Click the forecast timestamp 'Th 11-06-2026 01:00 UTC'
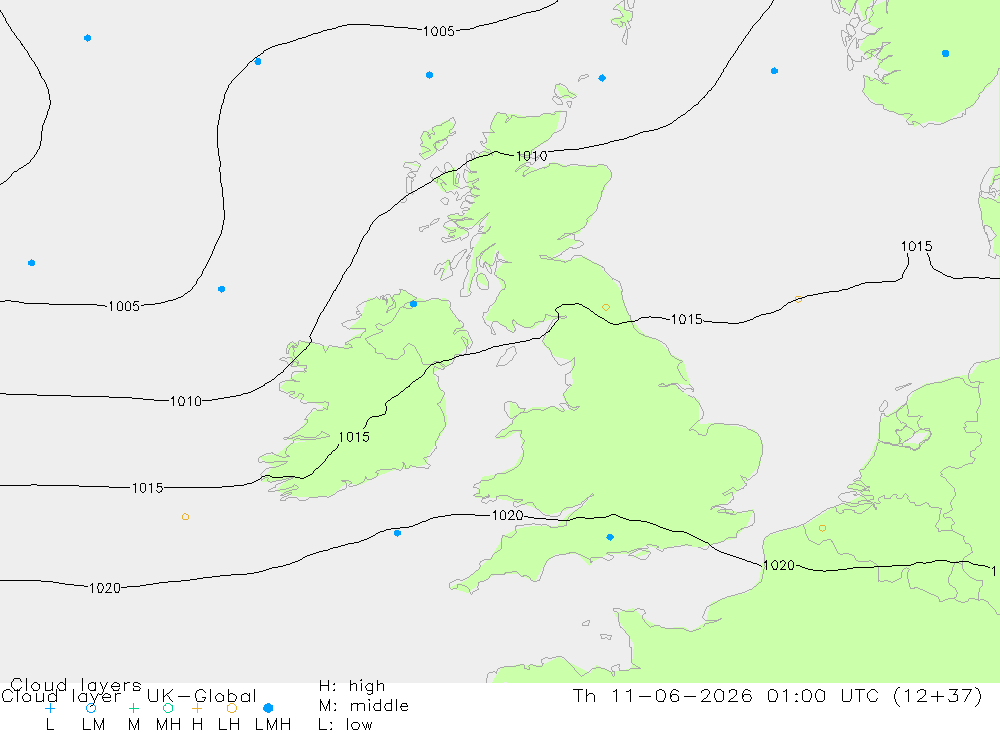This screenshot has width=1000, height=733. click(729, 695)
